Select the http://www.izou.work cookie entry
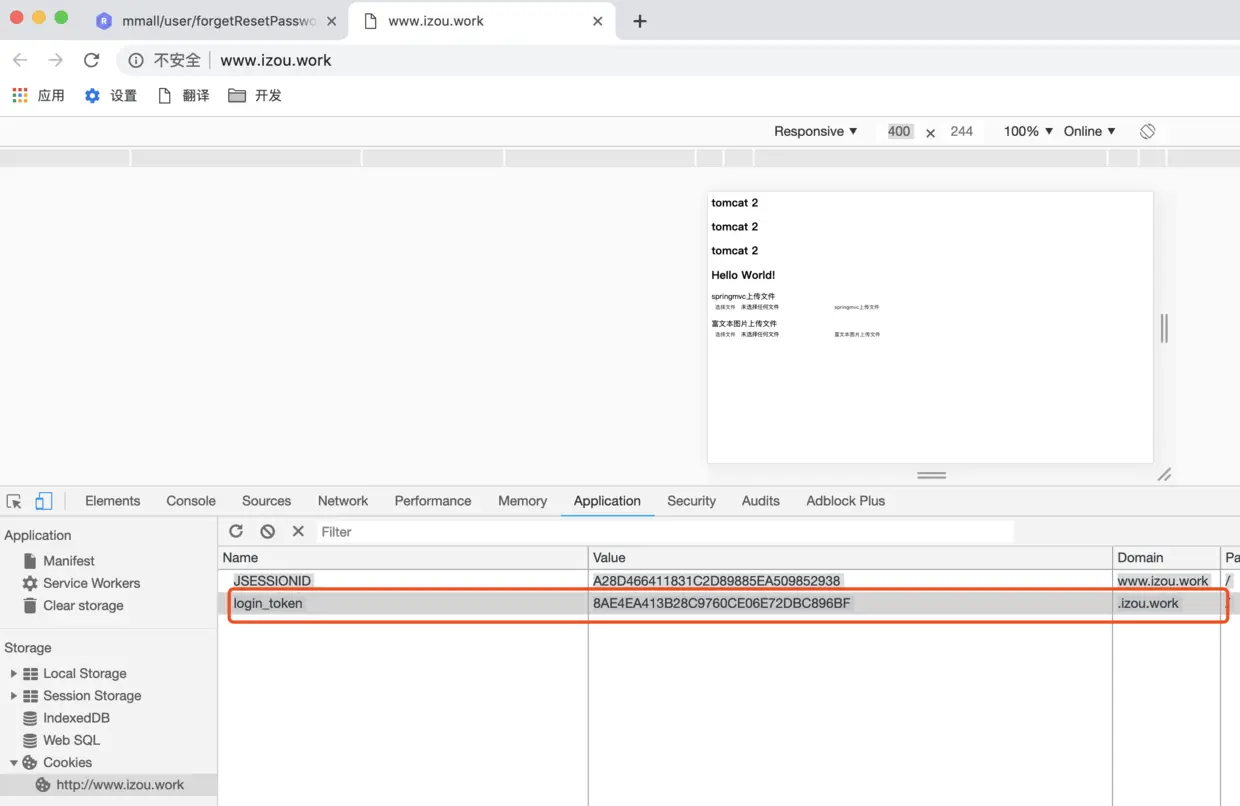 120,785
